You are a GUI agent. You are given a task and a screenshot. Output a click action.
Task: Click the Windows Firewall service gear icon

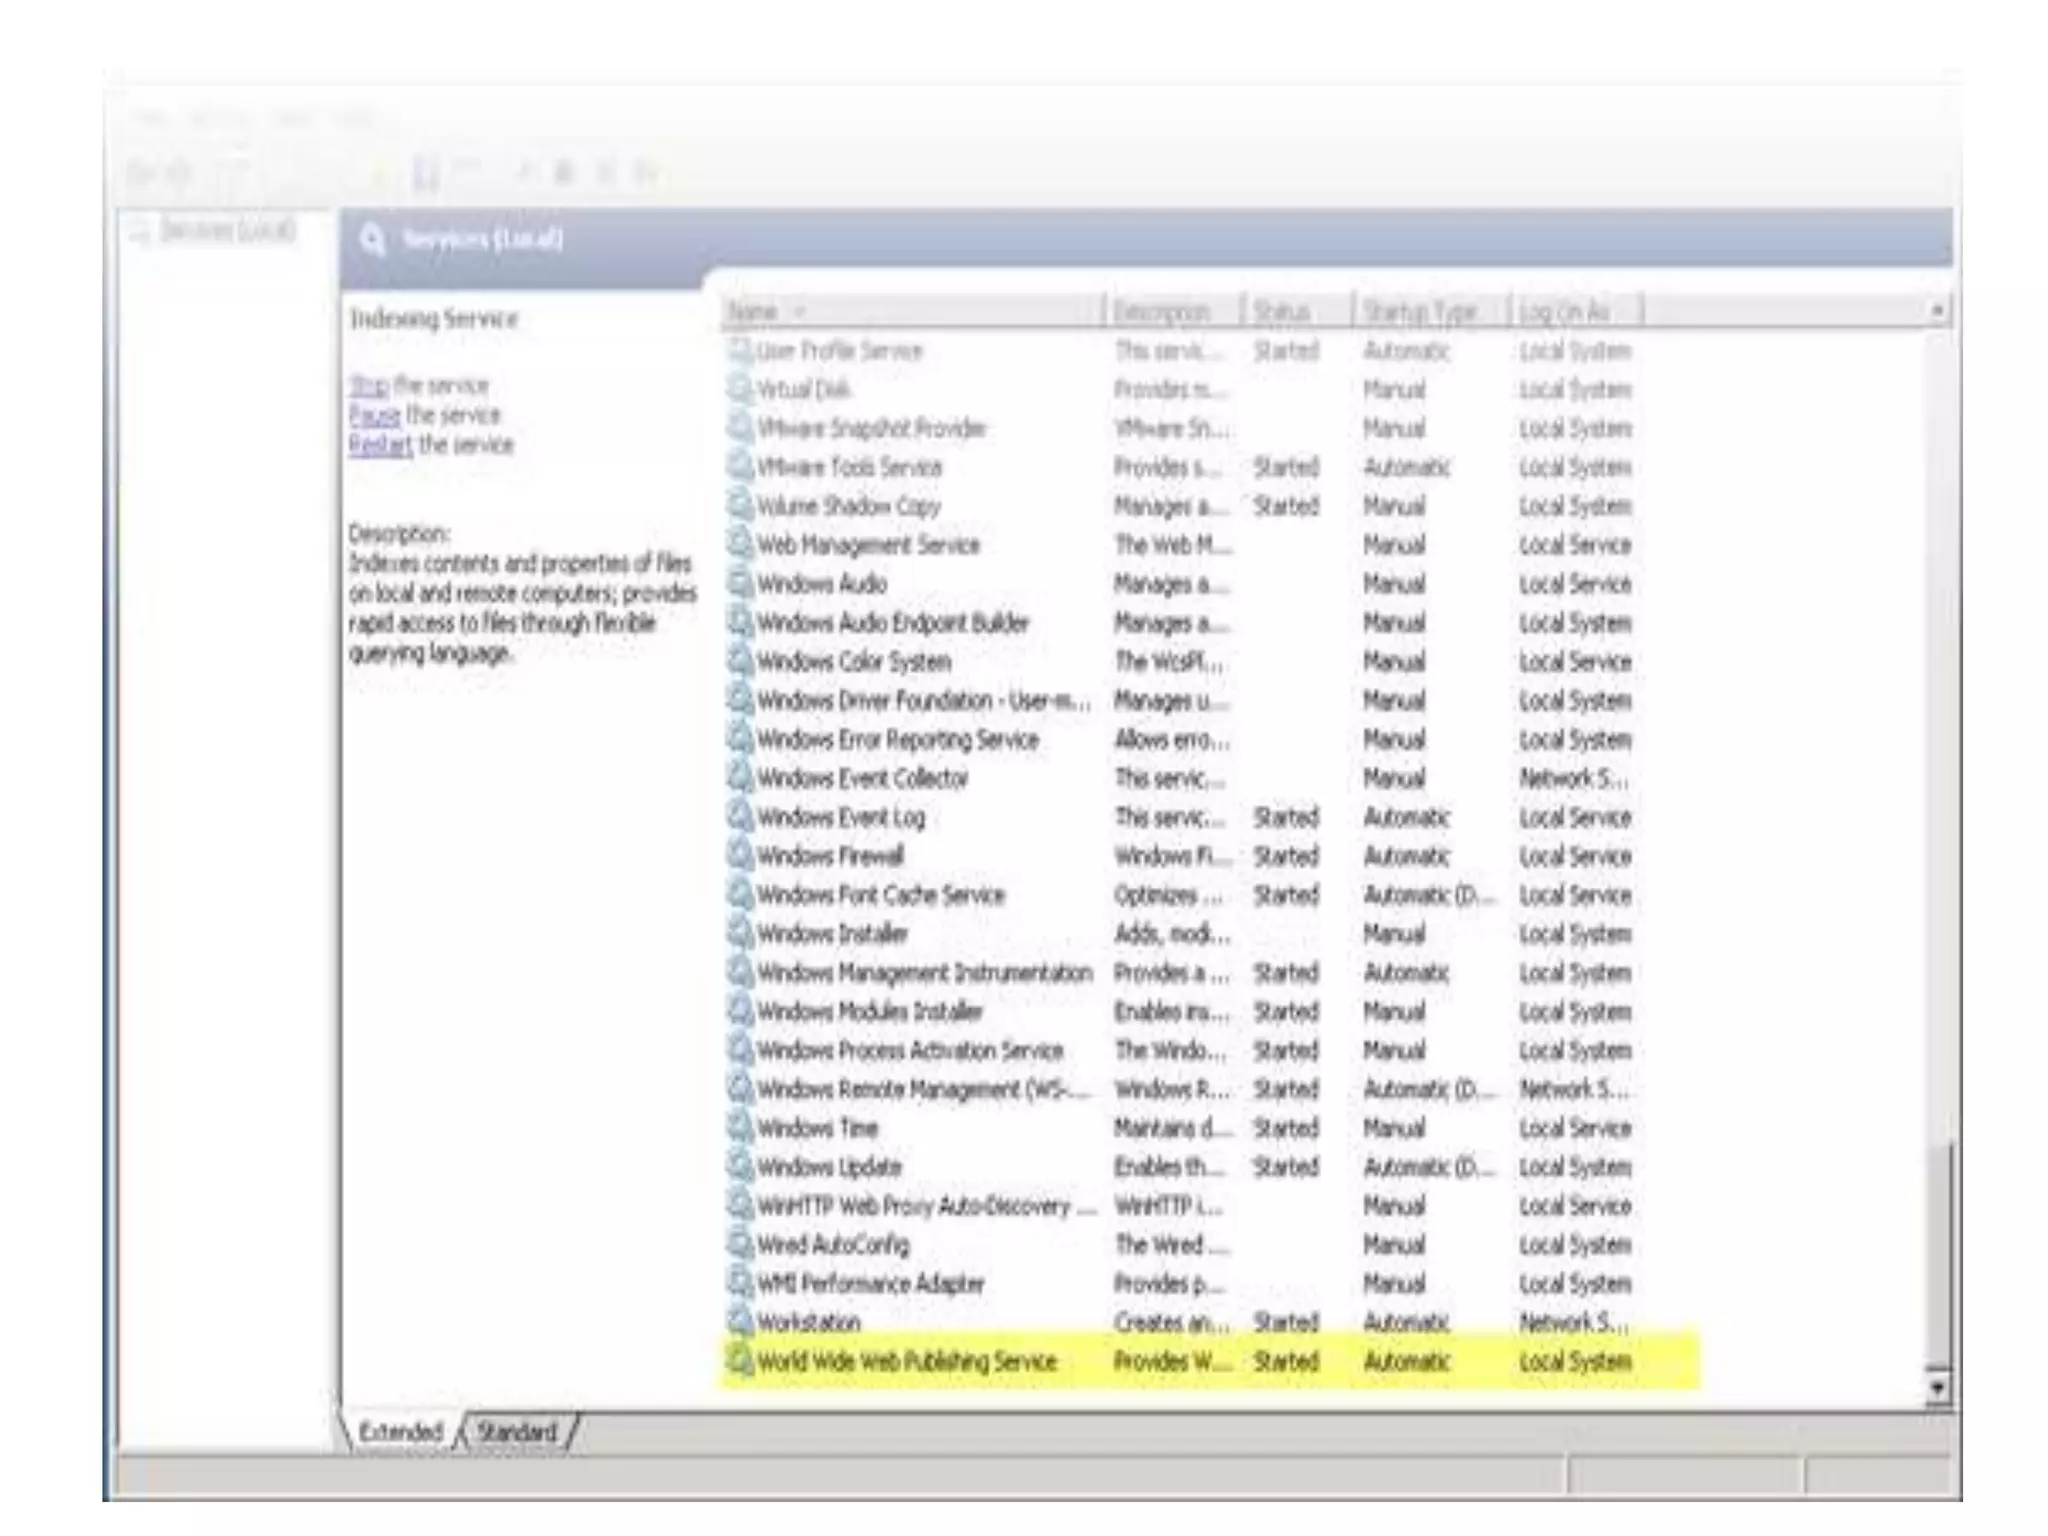click(739, 856)
